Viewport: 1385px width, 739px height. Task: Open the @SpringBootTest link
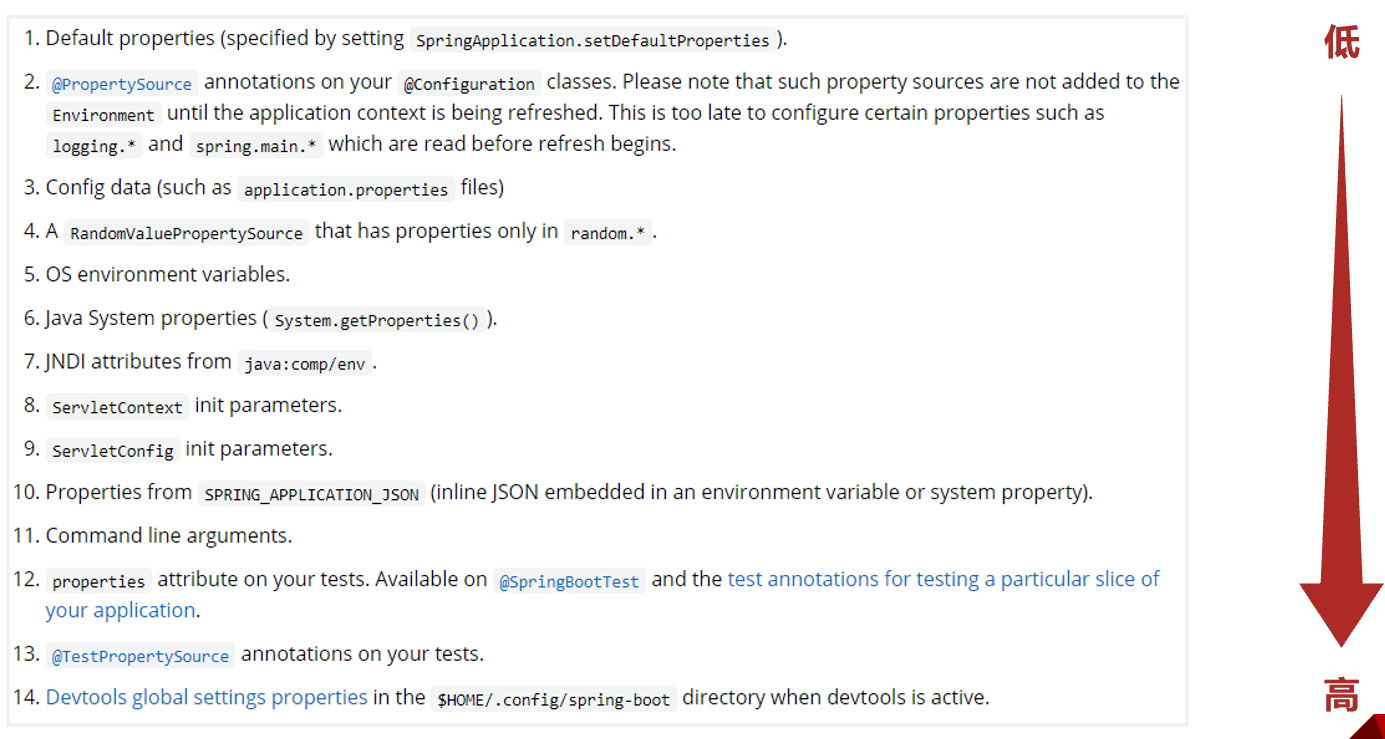coord(569,581)
